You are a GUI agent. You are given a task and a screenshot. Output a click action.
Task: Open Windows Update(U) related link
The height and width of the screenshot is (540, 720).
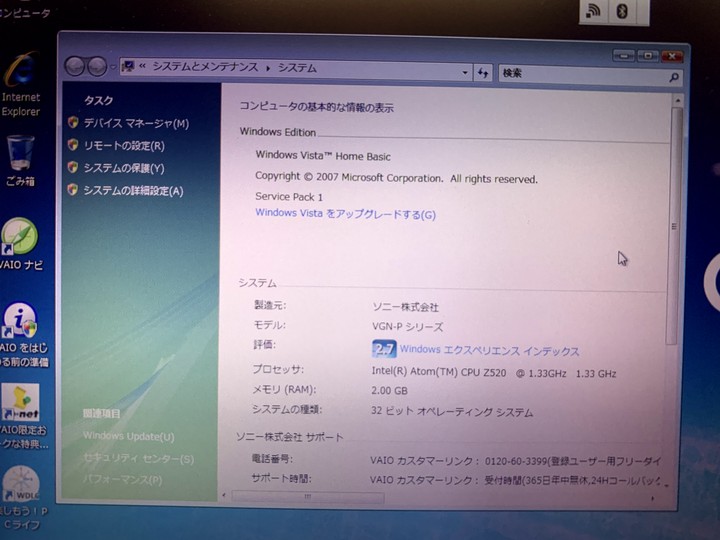129,436
